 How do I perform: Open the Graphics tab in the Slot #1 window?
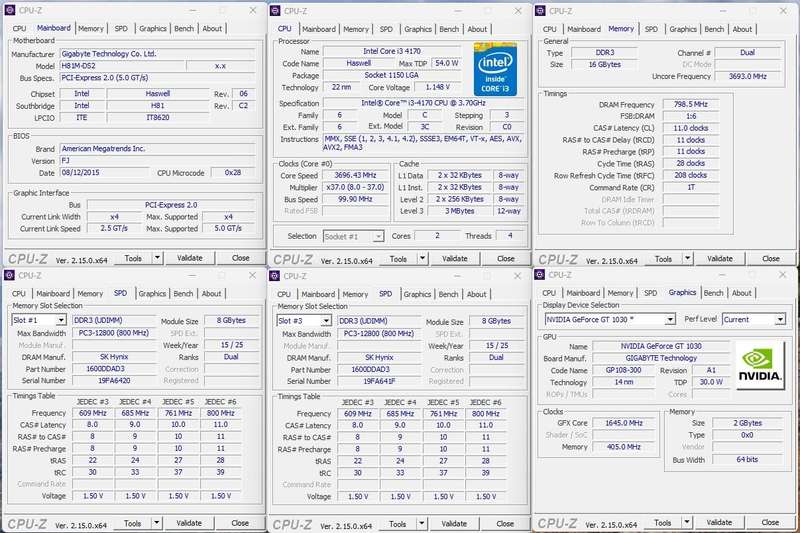(152, 294)
